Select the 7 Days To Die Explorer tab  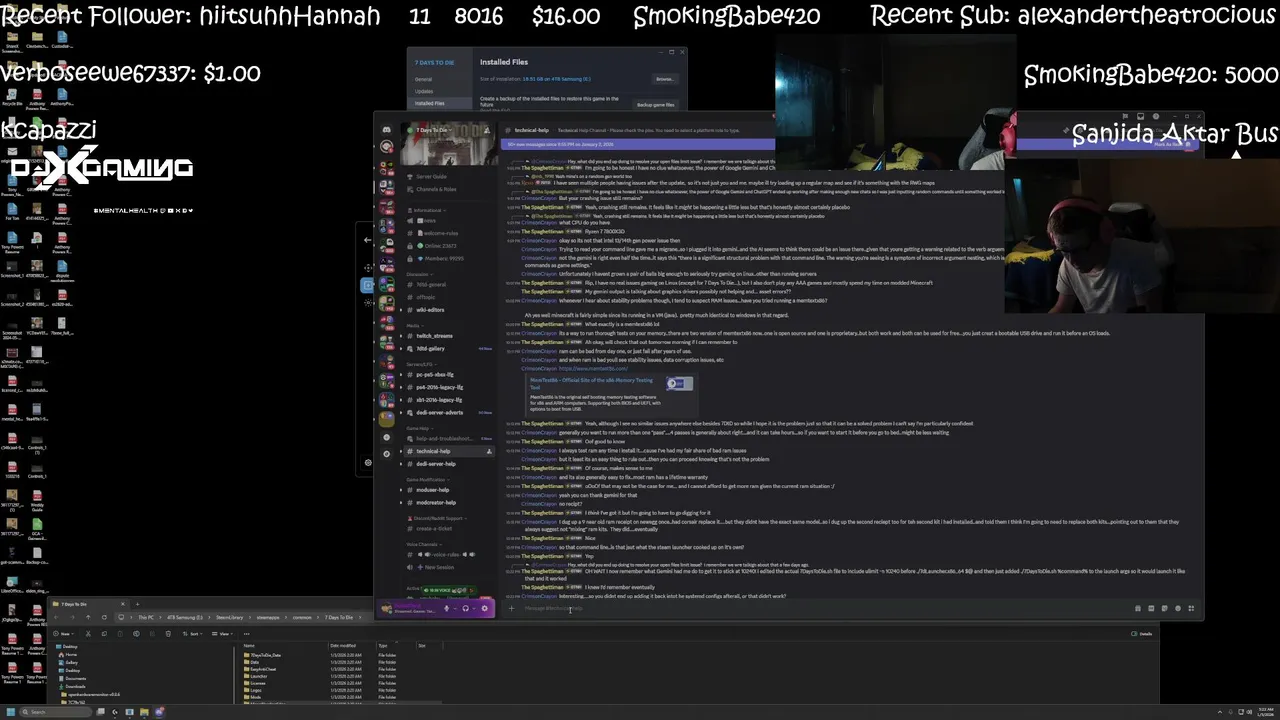pos(90,604)
